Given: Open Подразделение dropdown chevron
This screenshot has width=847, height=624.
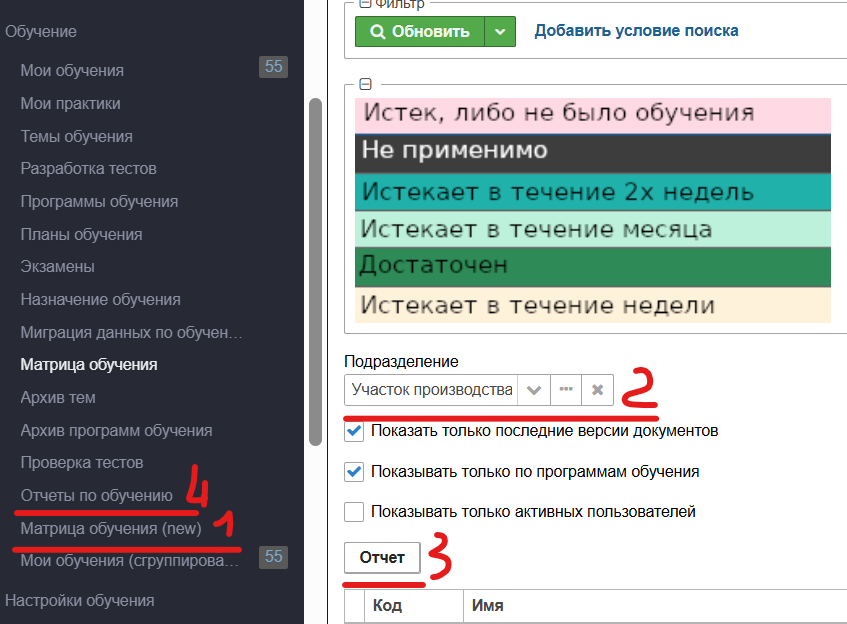Looking at the screenshot, I should tap(534, 390).
